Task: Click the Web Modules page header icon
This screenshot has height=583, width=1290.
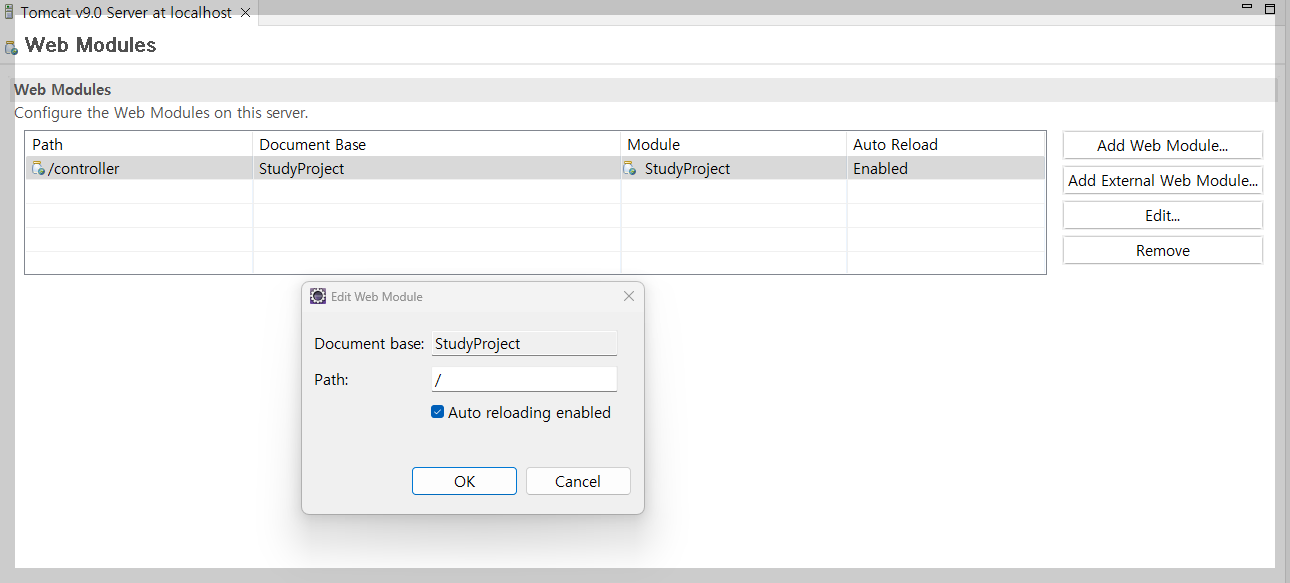Action: tap(11, 47)
